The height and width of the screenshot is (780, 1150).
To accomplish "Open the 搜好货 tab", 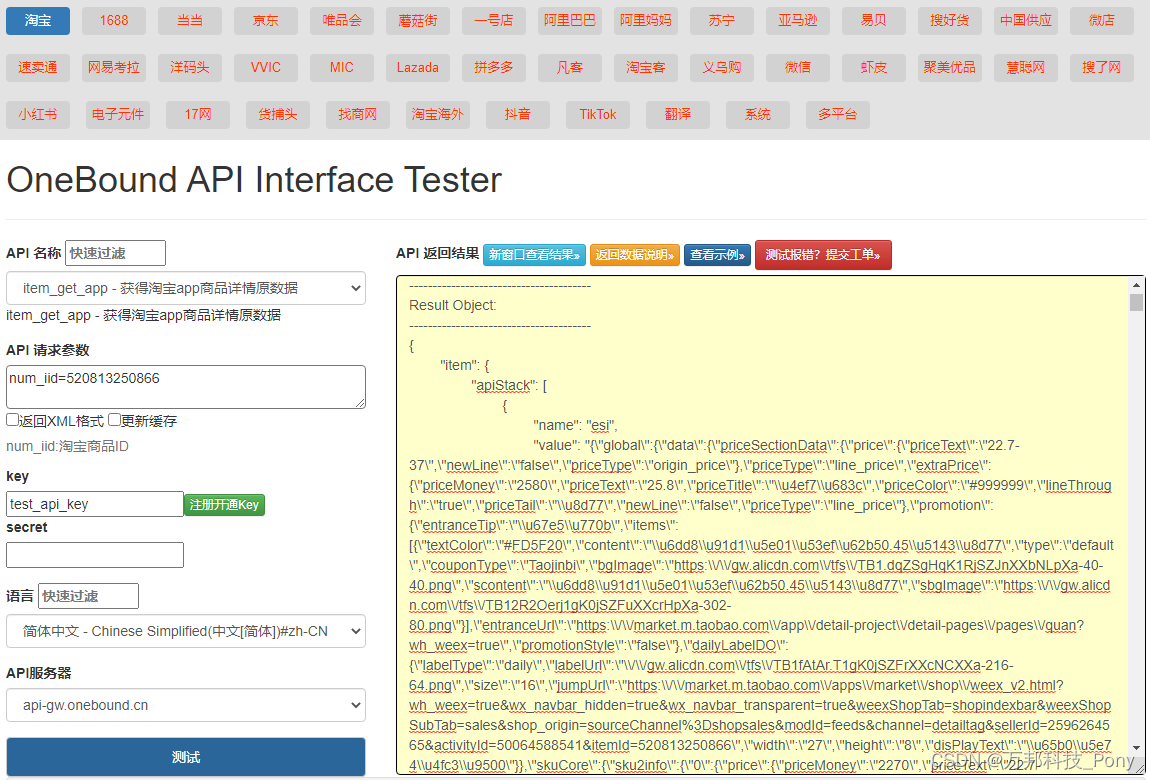I will click(950, 21).
